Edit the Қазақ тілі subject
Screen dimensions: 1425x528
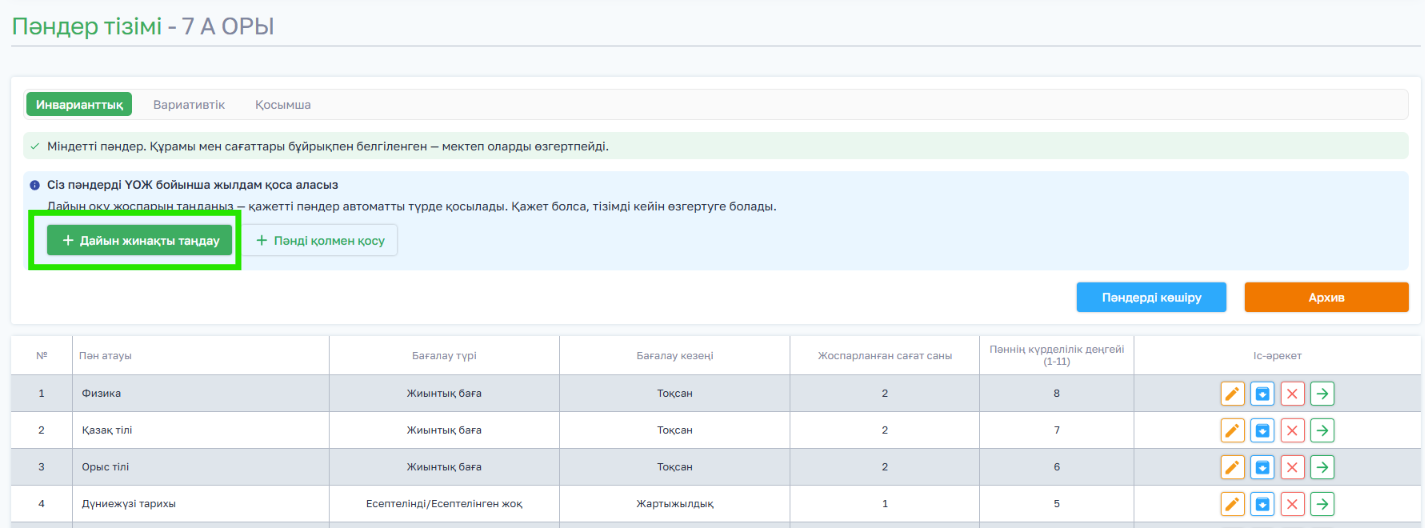(x=1233, y=430)
